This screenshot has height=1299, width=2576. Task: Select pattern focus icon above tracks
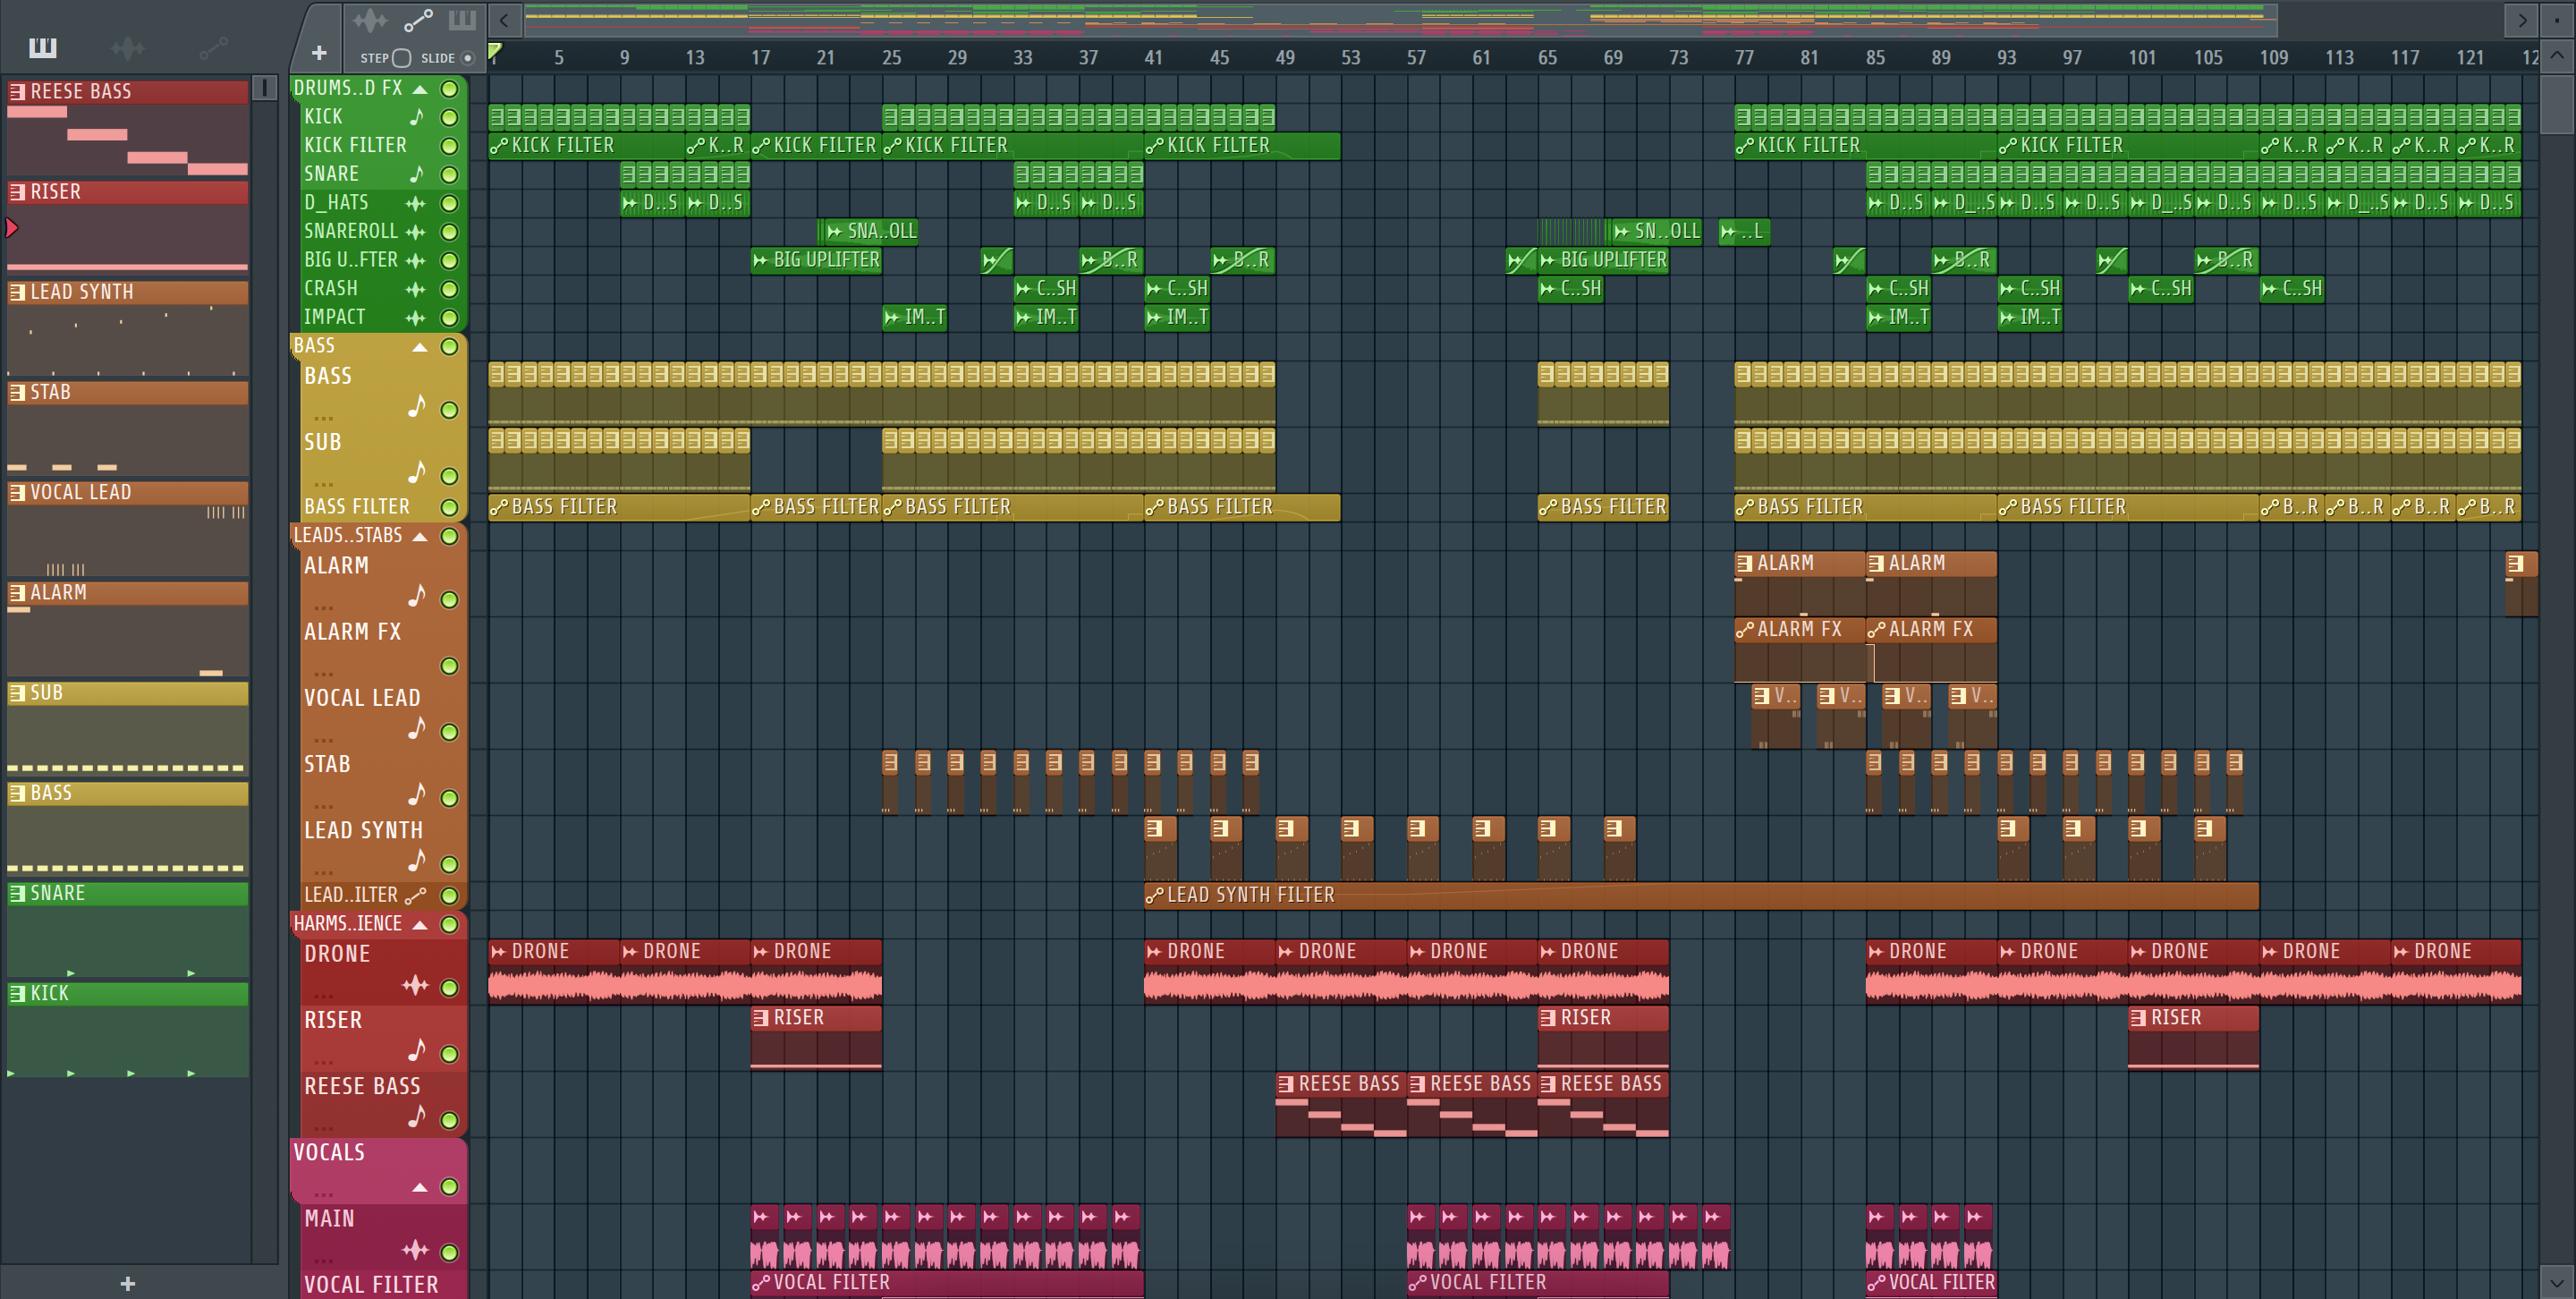coord(462,20)
